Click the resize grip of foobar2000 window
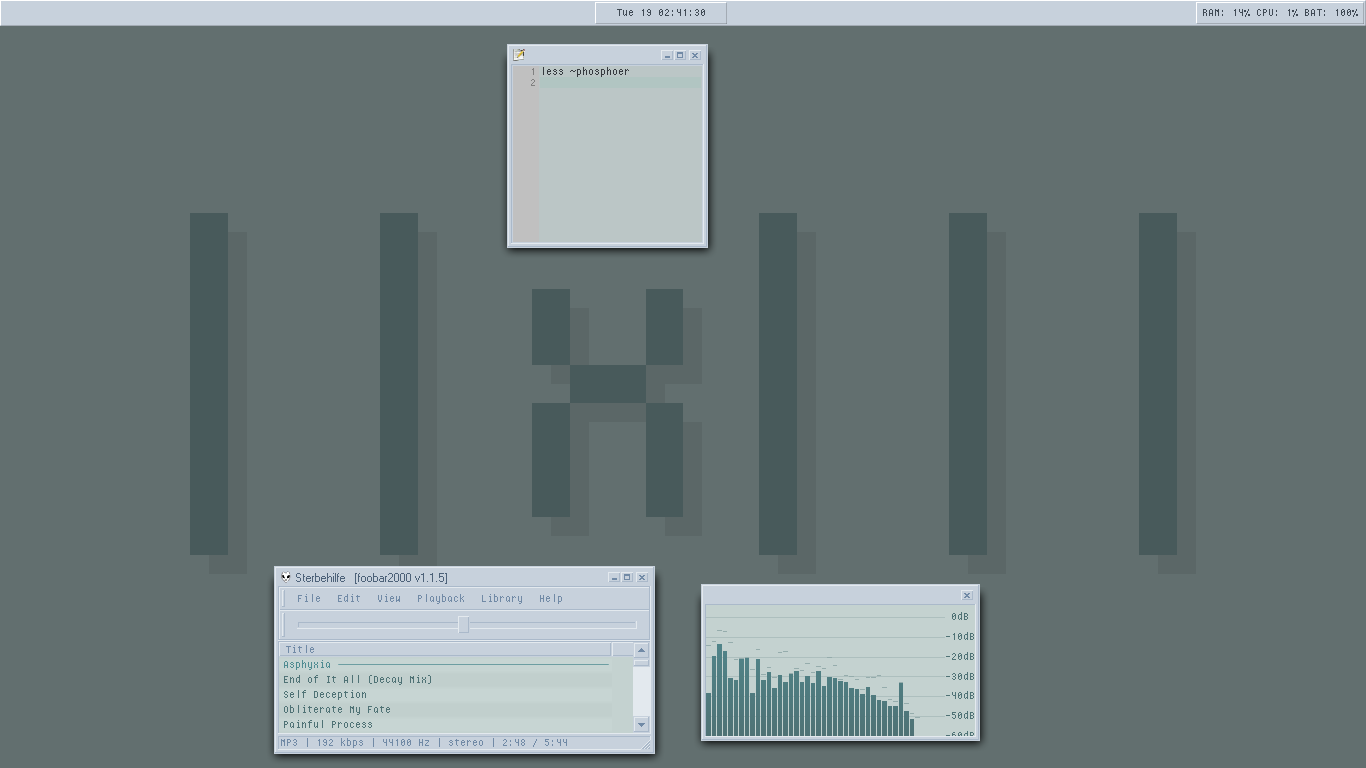The image size is (1366, 768). coord(645,745)
